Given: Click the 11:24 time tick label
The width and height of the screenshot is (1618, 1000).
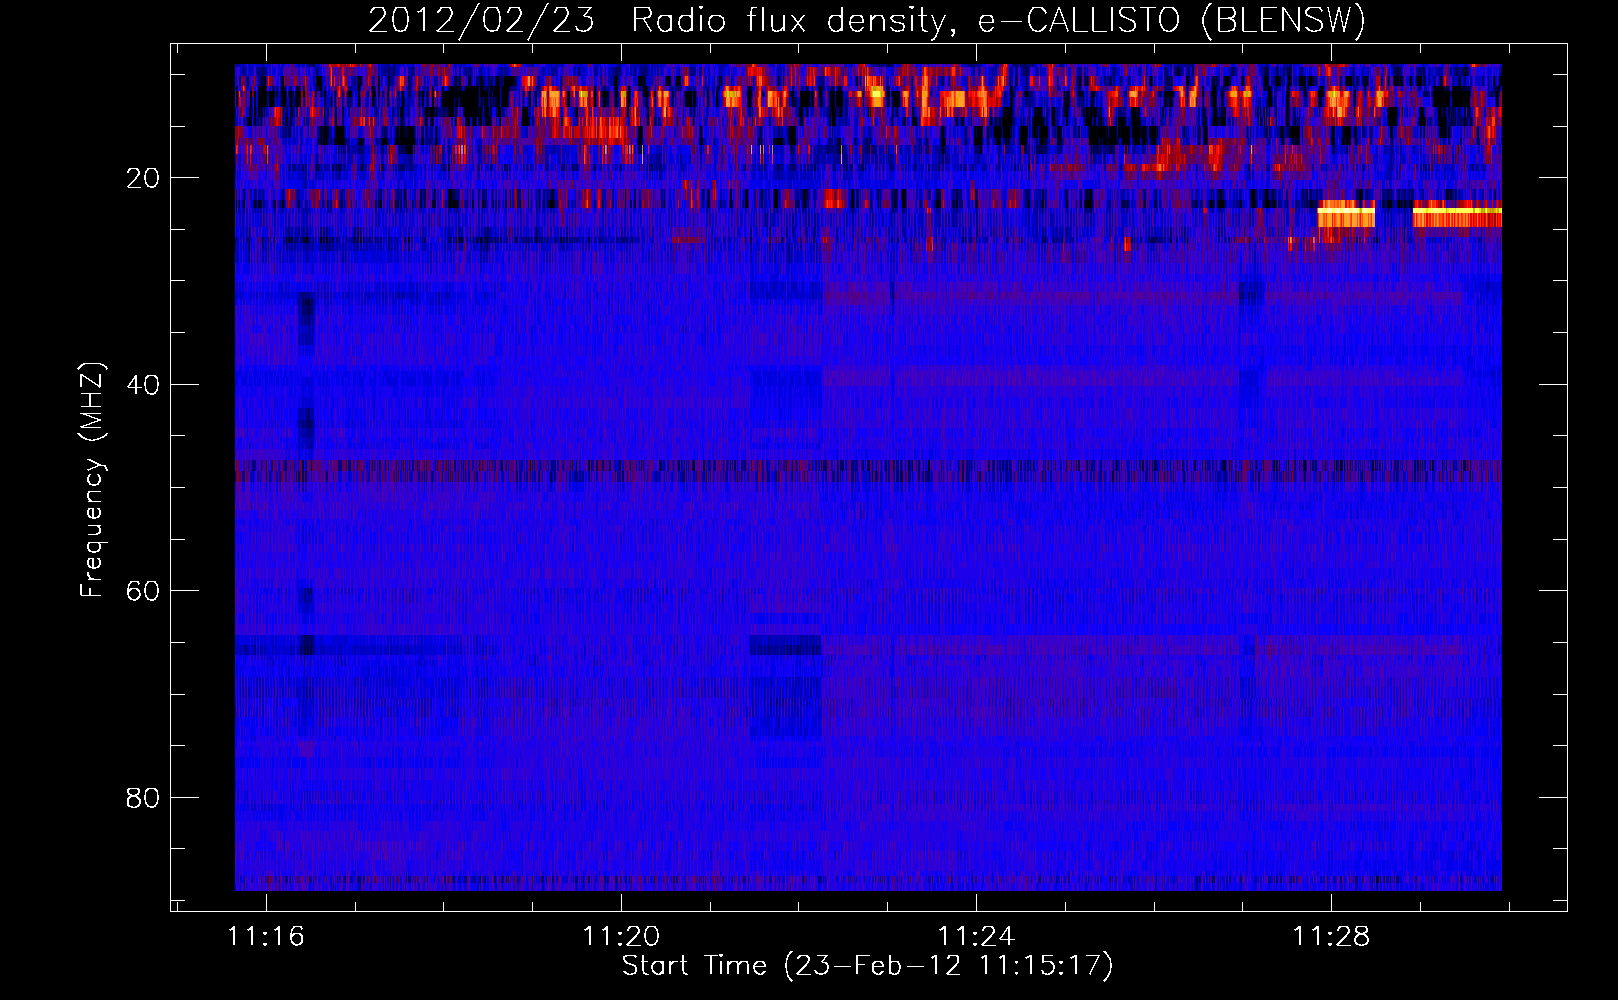Looking at the screenshot, I should point(976,937).
